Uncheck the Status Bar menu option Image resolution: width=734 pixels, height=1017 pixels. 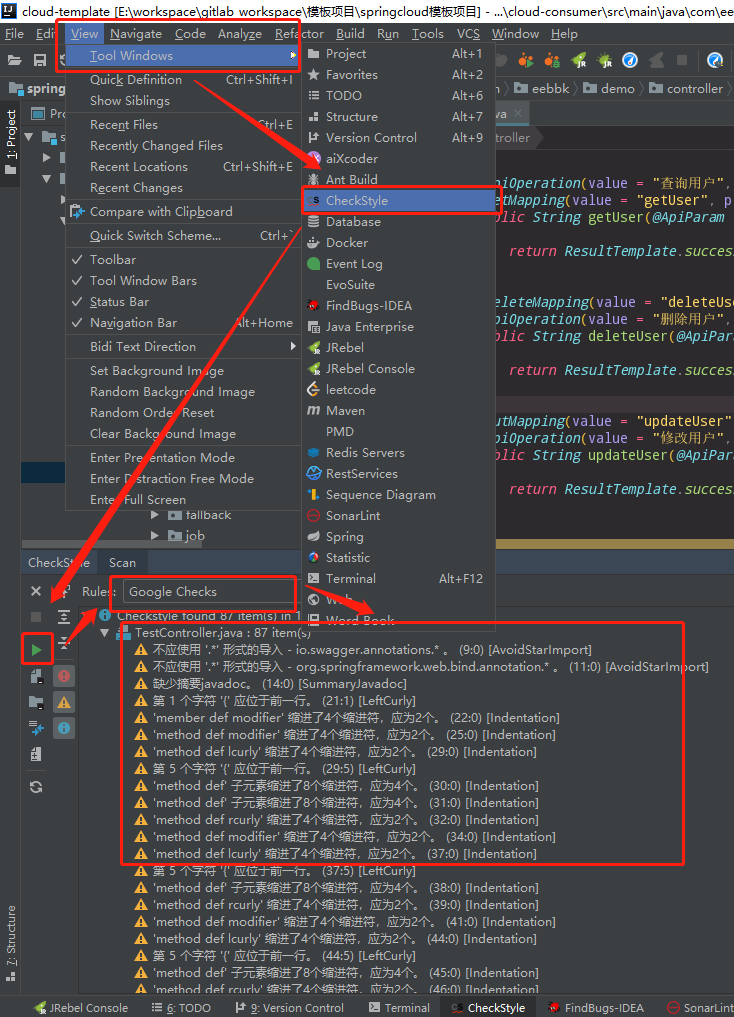coord(119,302)
